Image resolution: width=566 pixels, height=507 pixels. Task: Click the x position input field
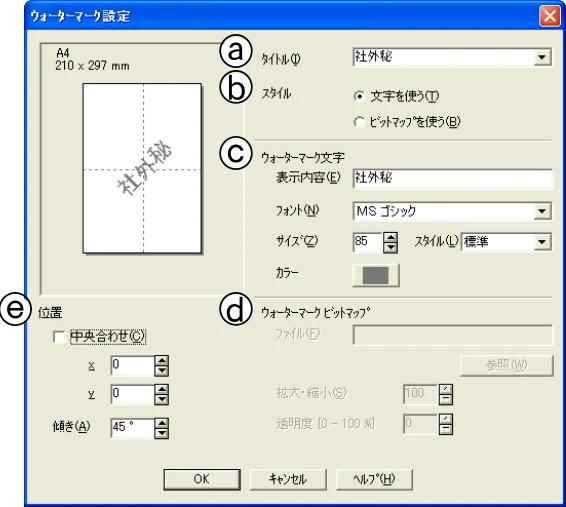132,366
